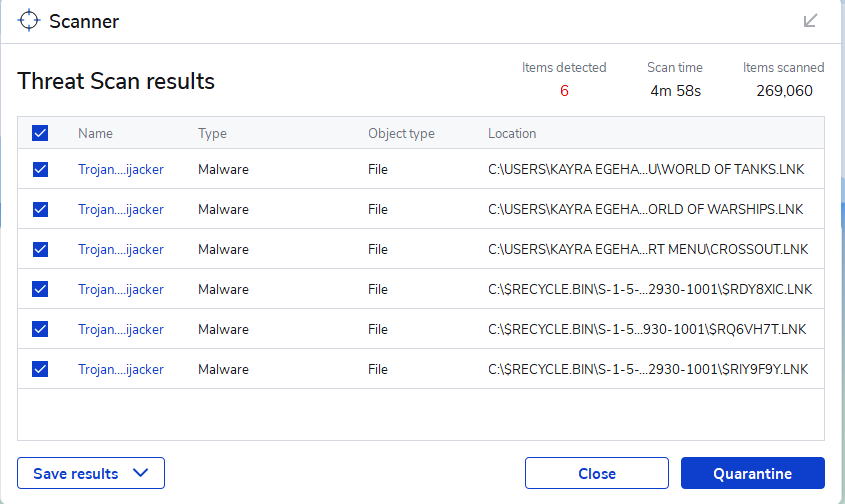
Task: Sort results by Object type column
Action: pyautogui.click(x=401, y=133)
